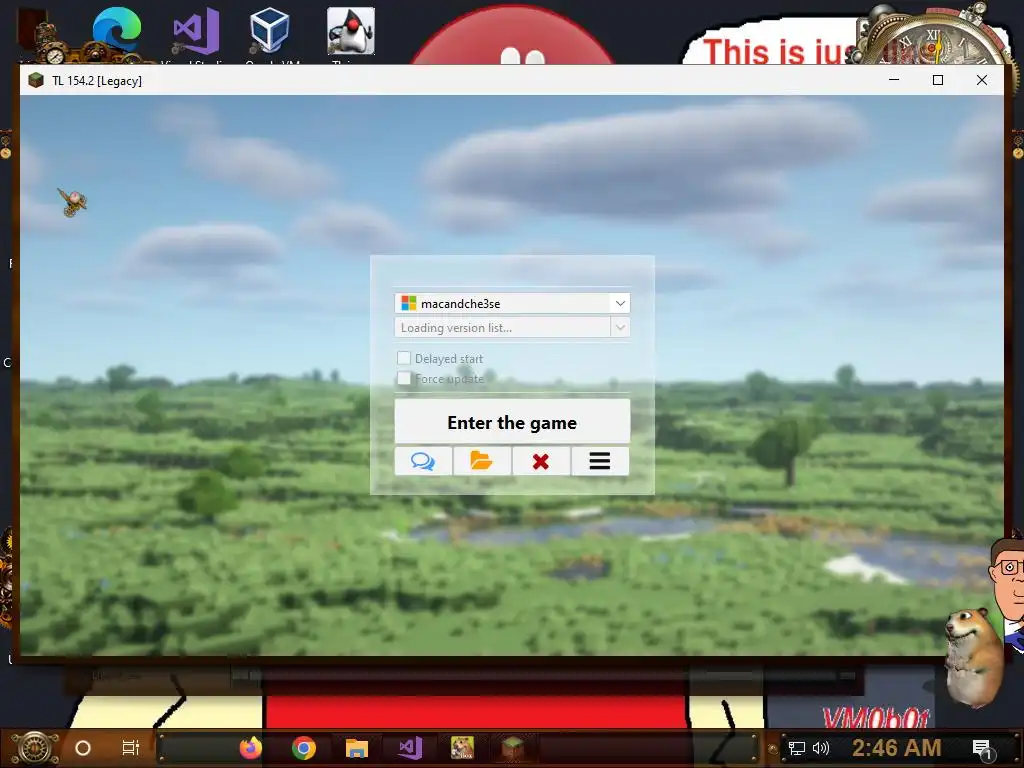Click the TL 154.2 [Legacy] title text
Screen dimensions: 1024x768
97,81
